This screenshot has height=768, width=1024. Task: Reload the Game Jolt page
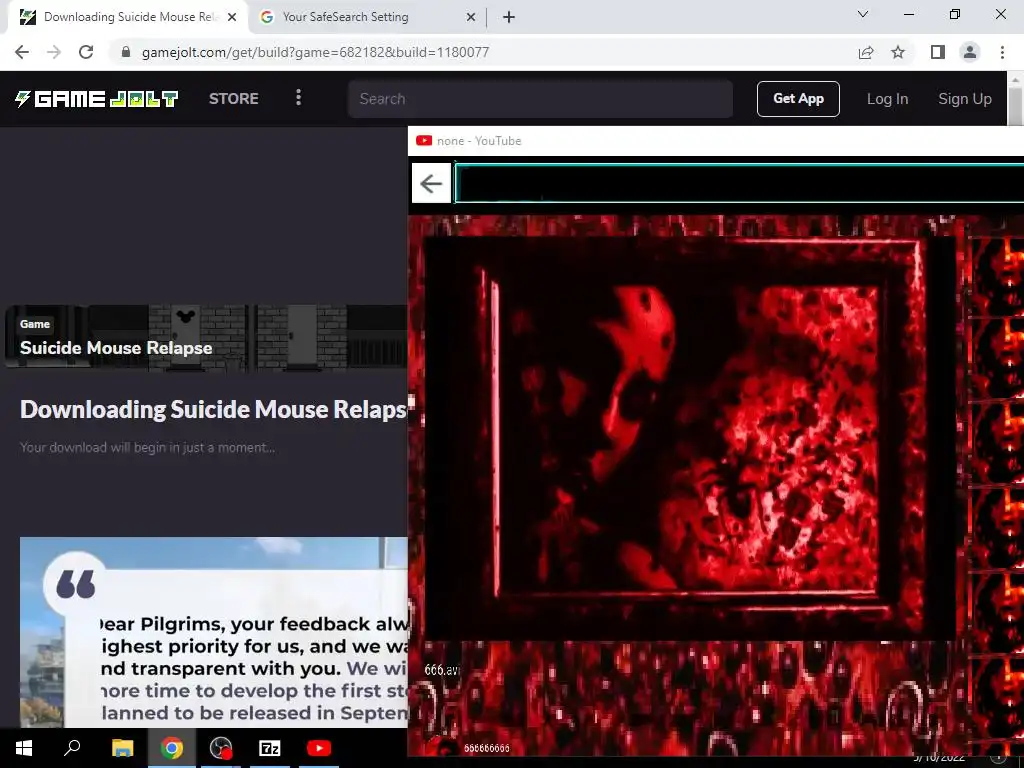pyautogui.click(x=86, y=52)
